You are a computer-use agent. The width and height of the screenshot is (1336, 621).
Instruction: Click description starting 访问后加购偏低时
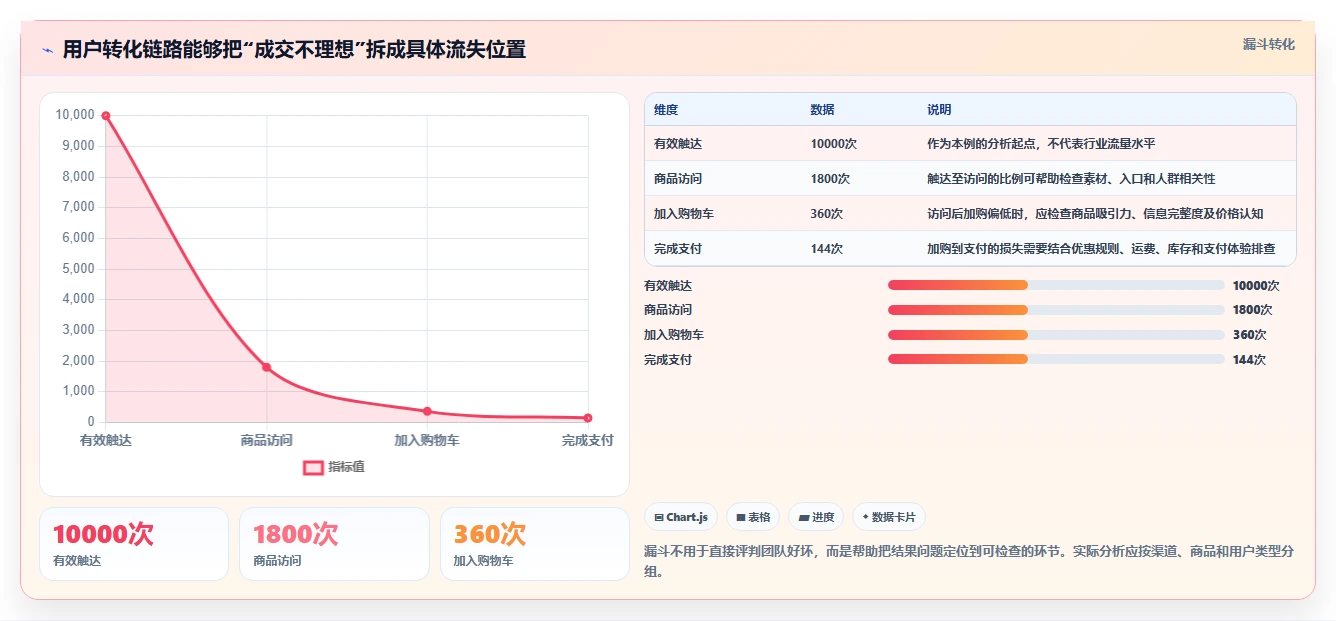tap(1095, 214)
